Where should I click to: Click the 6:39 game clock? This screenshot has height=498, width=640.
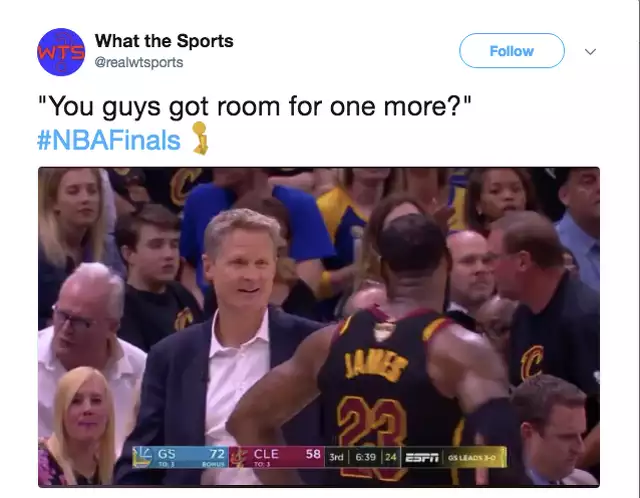coord(365,457)
